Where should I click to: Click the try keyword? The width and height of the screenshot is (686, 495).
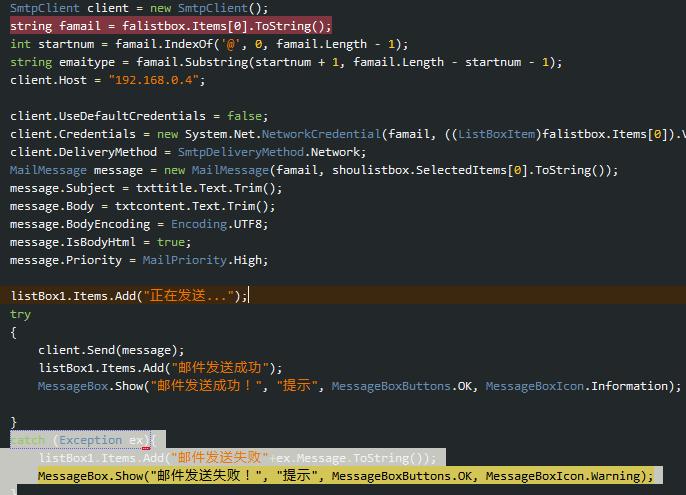21,314
